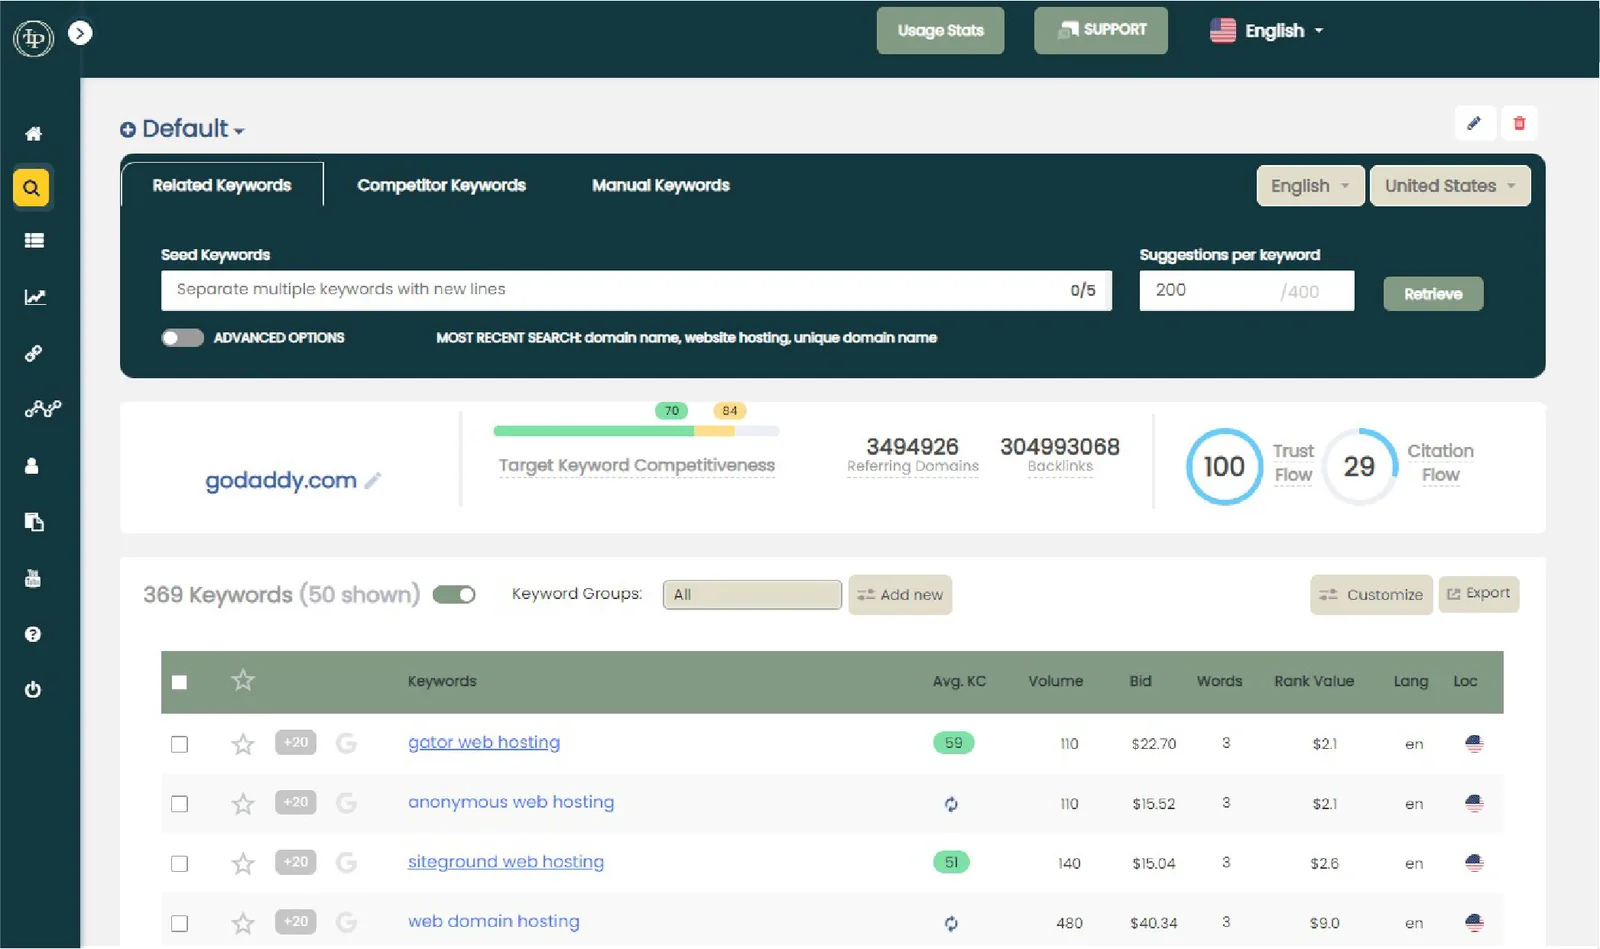Click the pencil edit project icon

[x=1474, y=123]
